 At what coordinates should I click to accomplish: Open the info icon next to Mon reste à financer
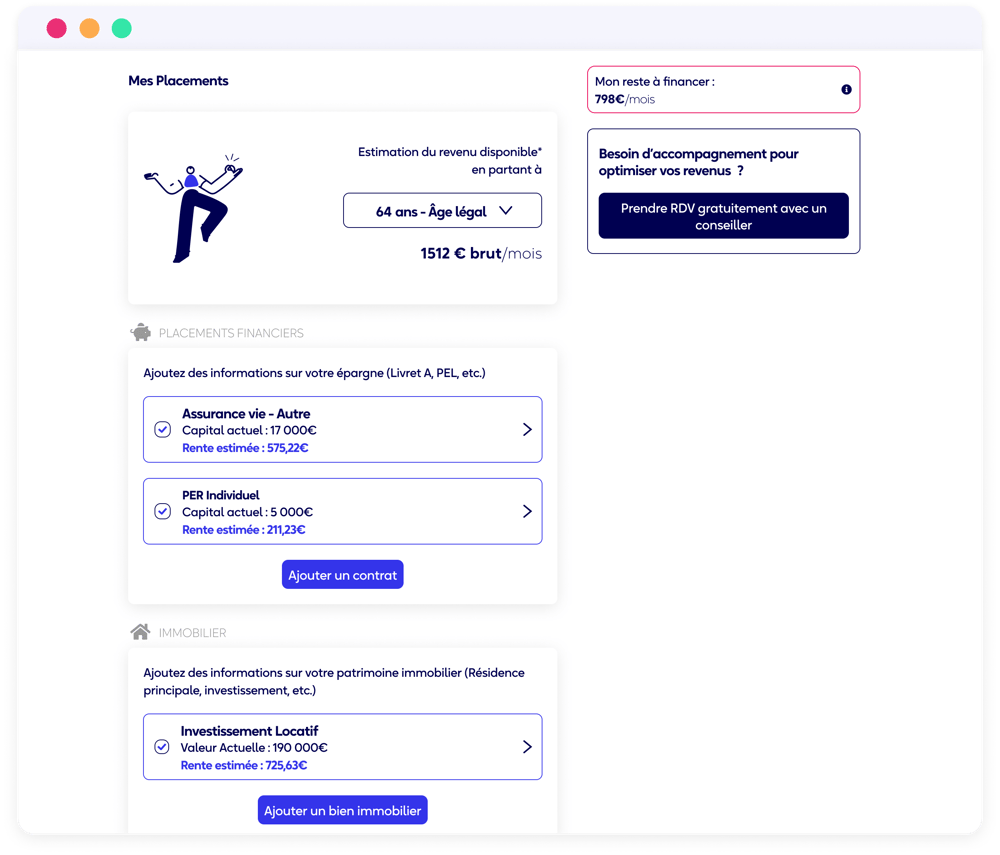[x=846, y=89]
